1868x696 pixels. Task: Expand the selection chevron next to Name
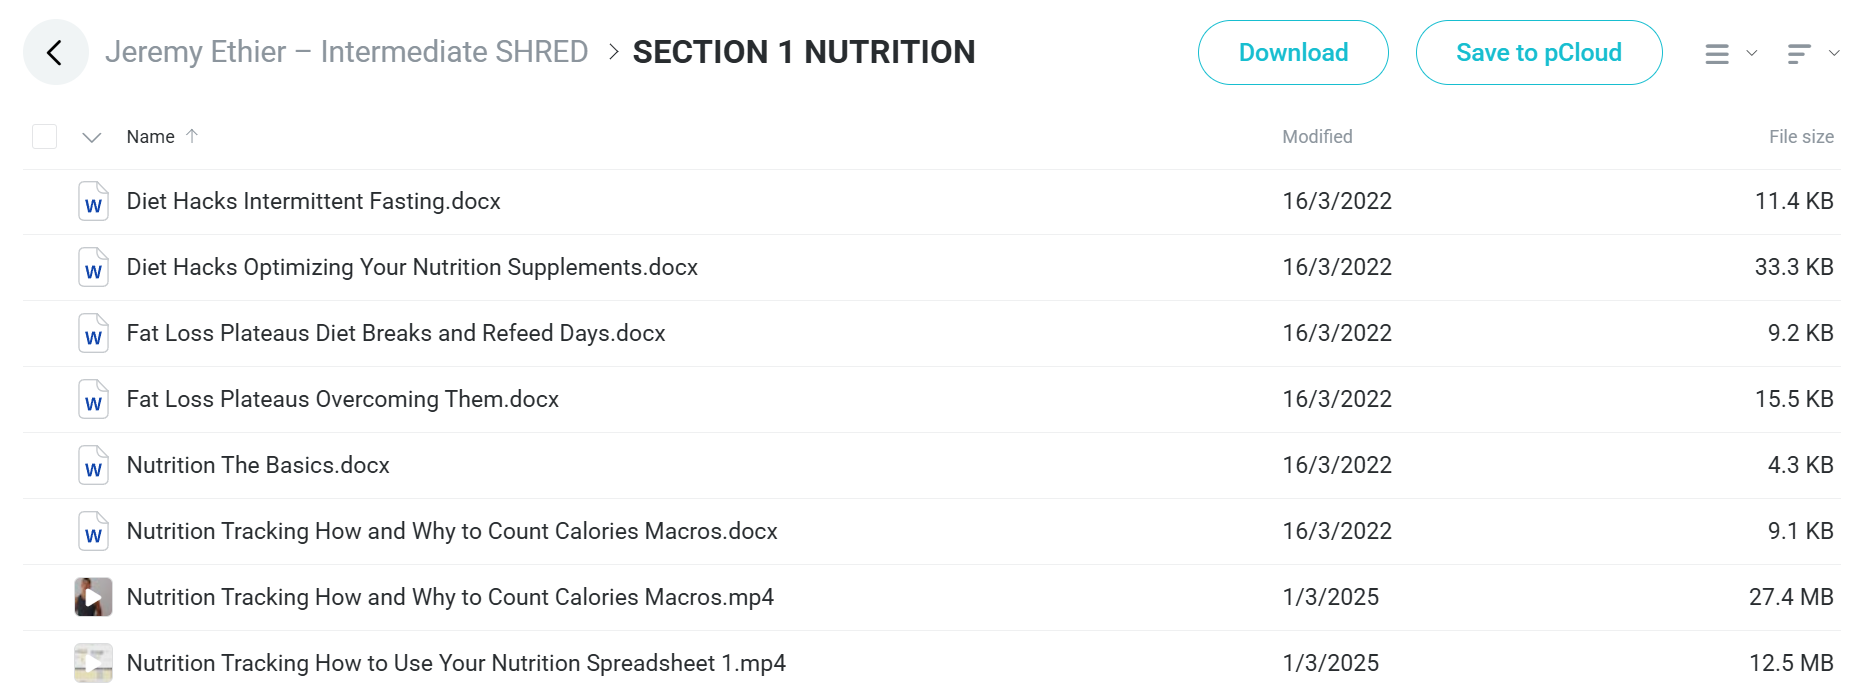92,137
